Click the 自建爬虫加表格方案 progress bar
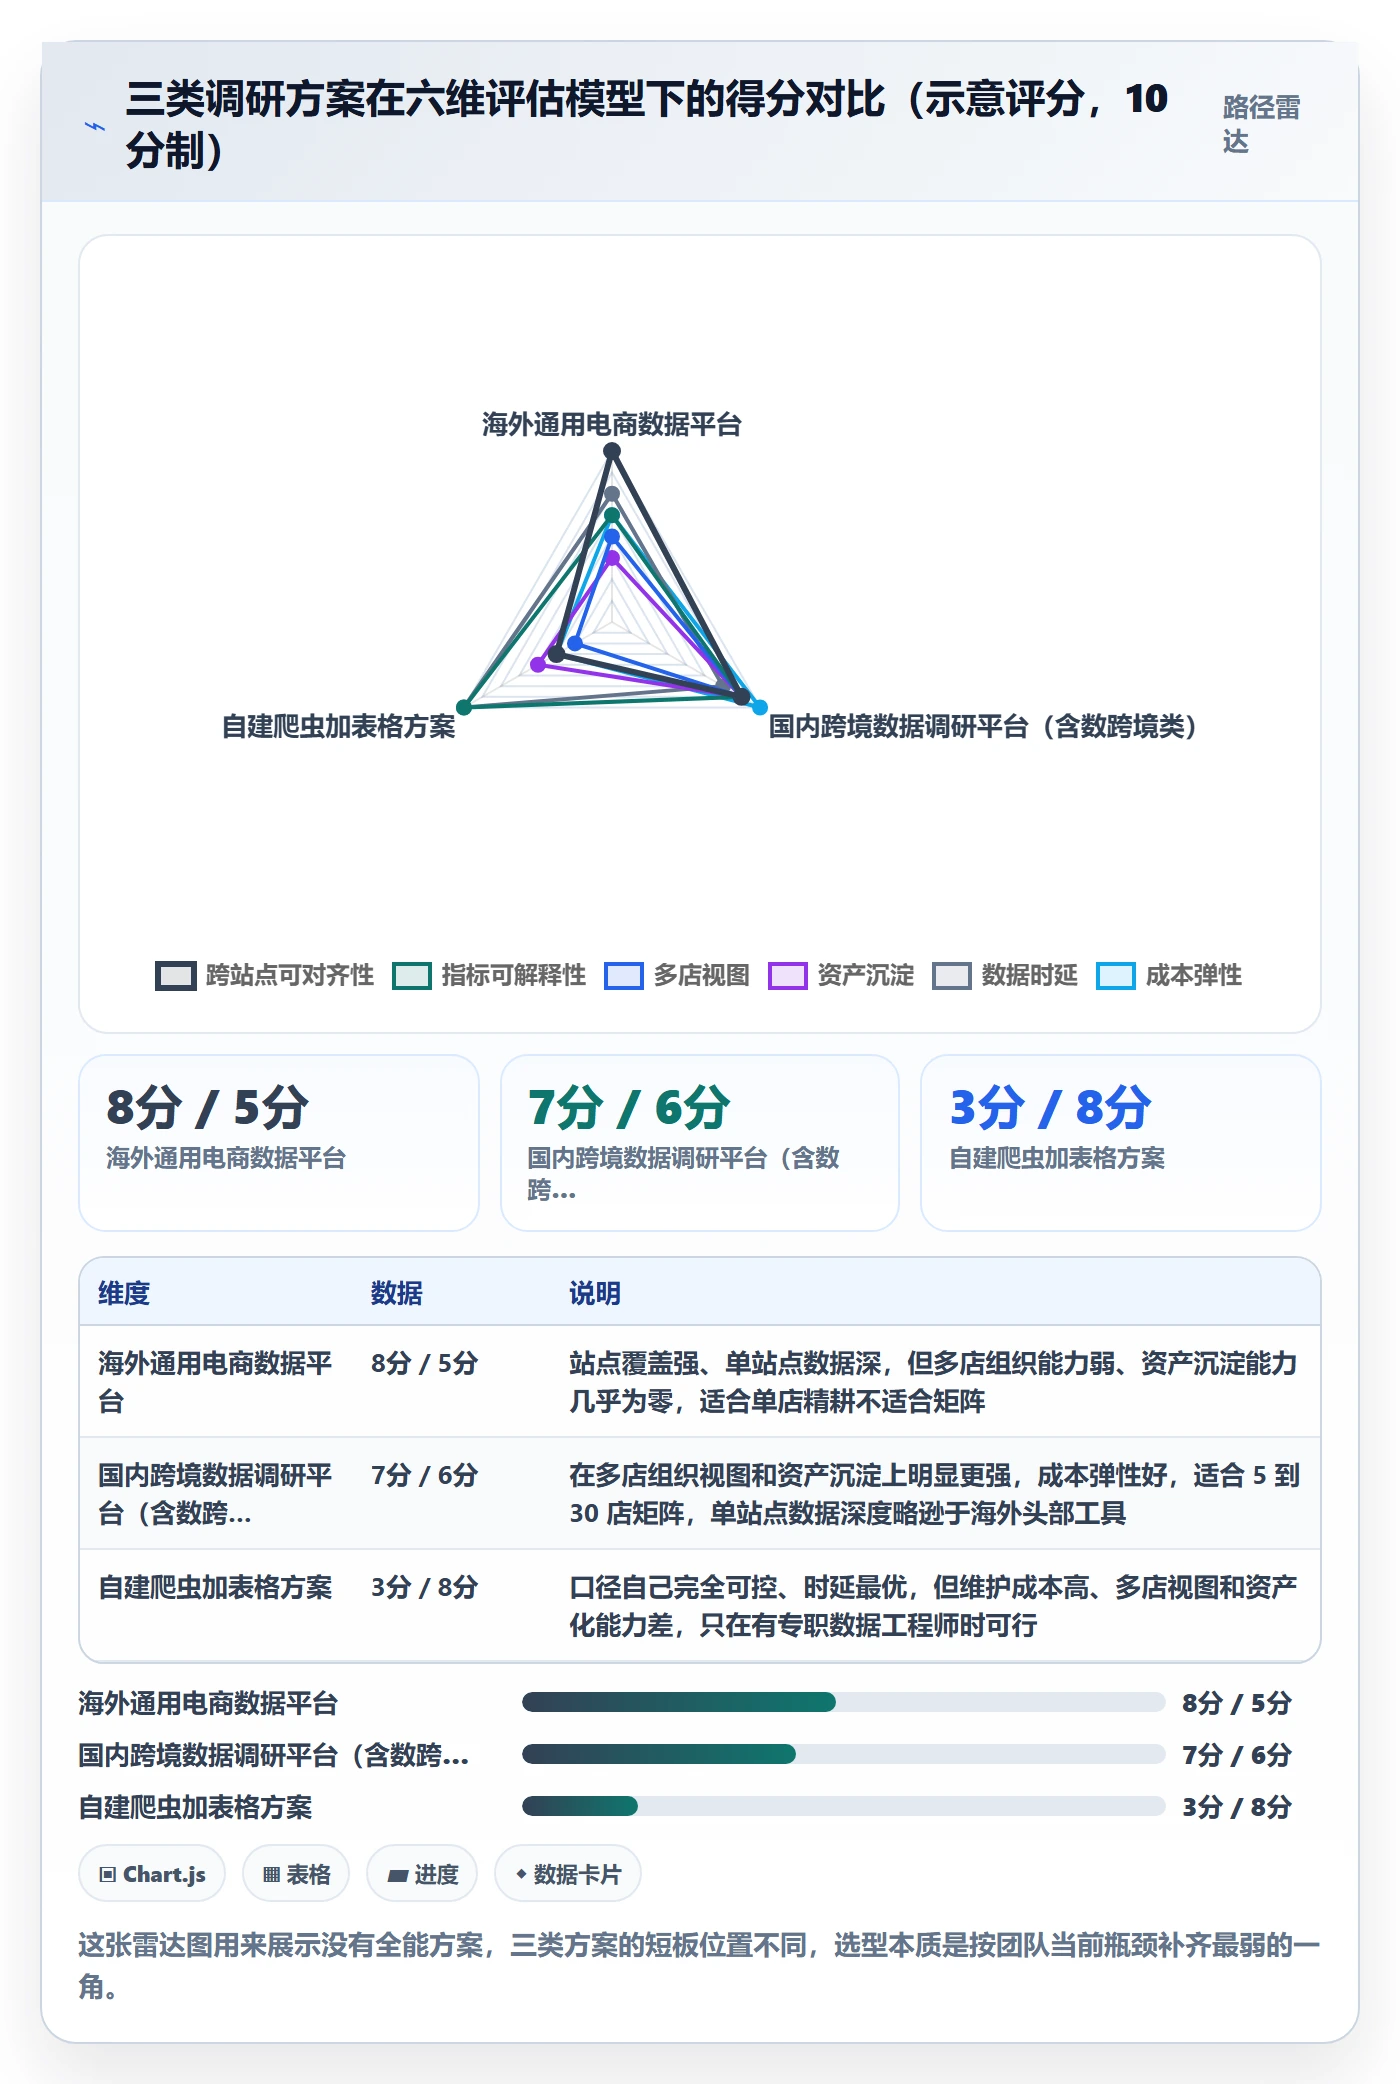This screenshot has height=2084, width=1400. (x=843, y=1806)
